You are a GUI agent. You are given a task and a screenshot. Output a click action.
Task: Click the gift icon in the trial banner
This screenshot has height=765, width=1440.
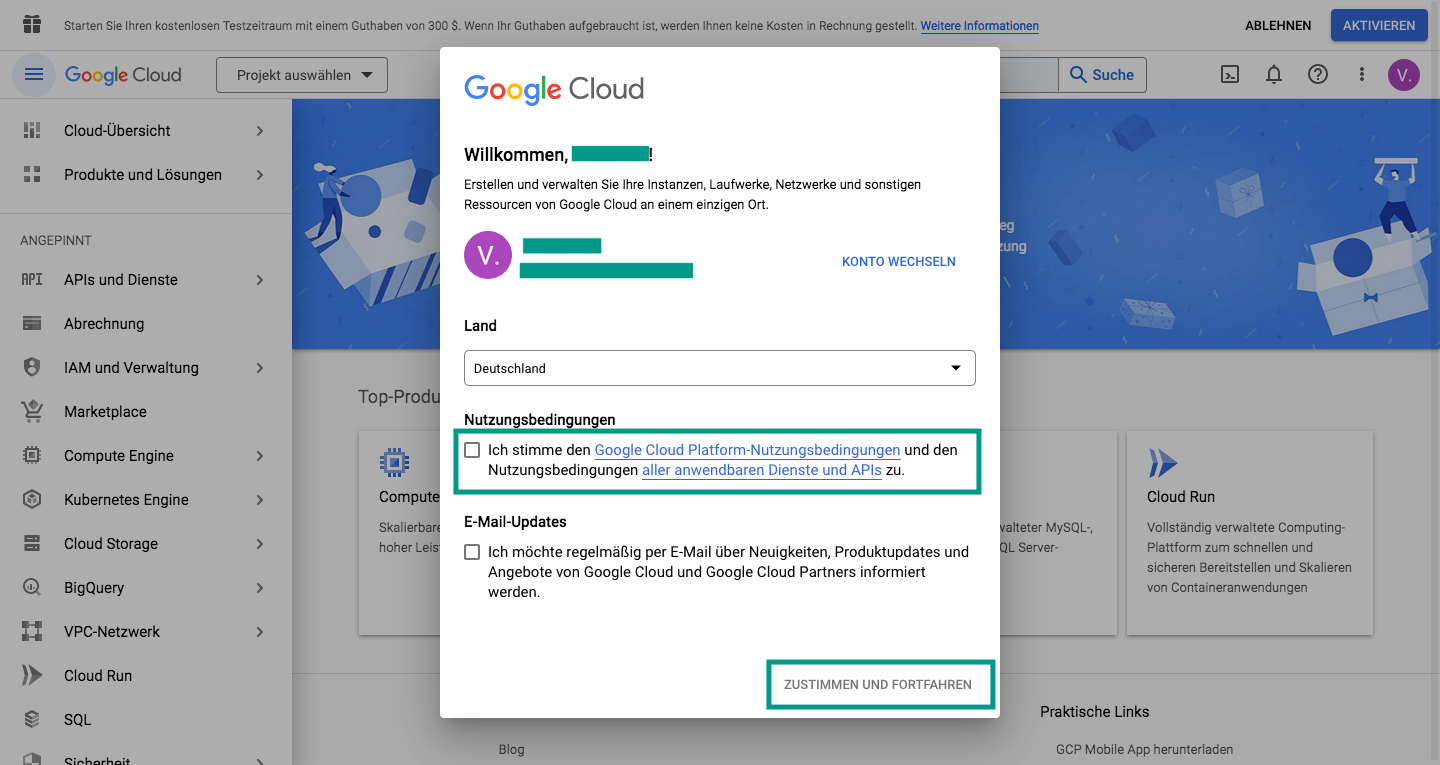point(32,25)
